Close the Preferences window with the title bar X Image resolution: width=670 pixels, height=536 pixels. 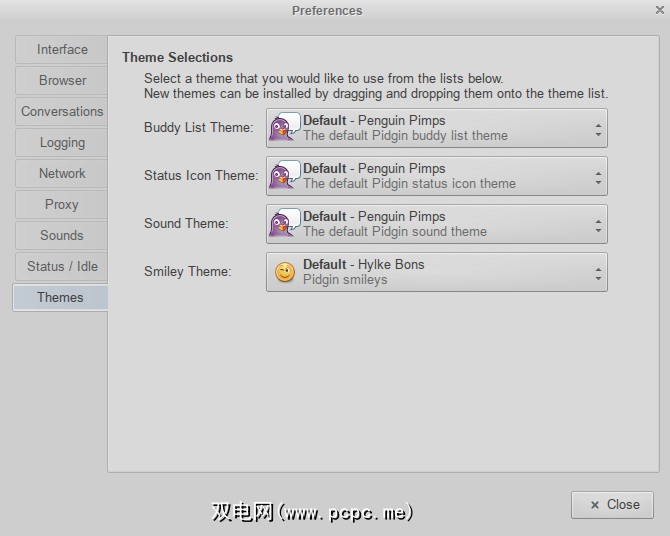click(659, 10)
